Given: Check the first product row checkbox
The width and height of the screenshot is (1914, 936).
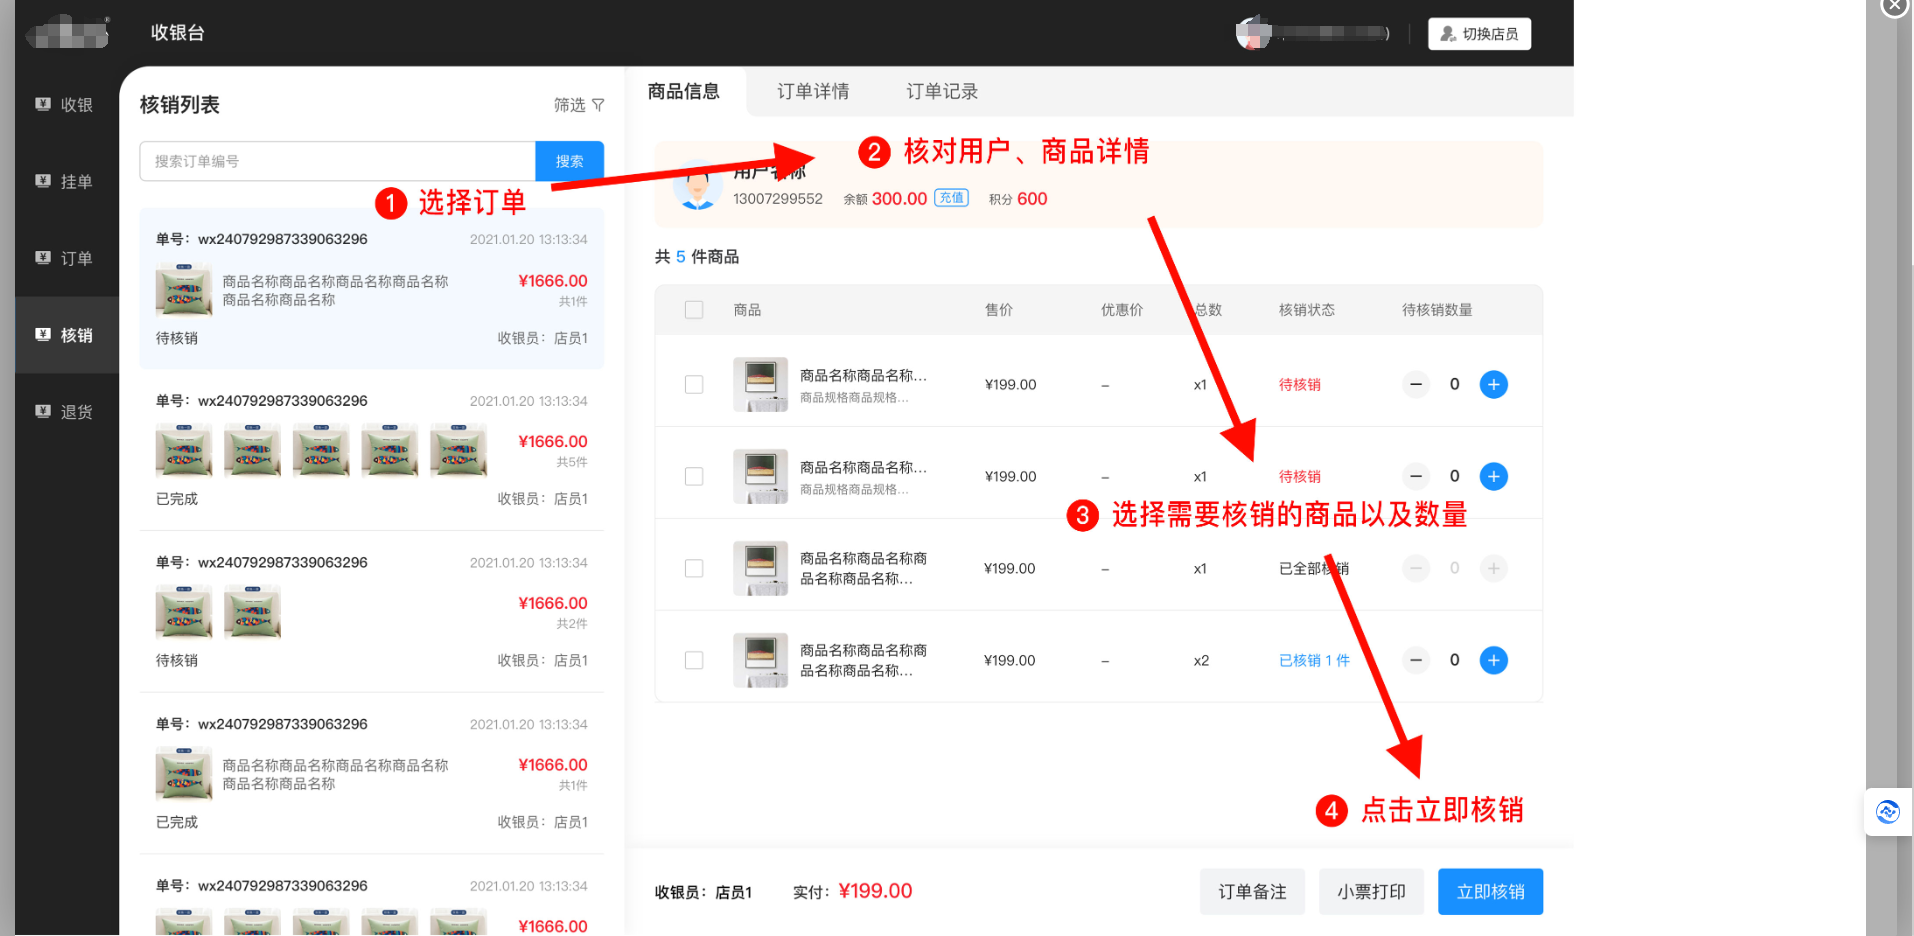Looking at the screenshot, I should 694,385.
